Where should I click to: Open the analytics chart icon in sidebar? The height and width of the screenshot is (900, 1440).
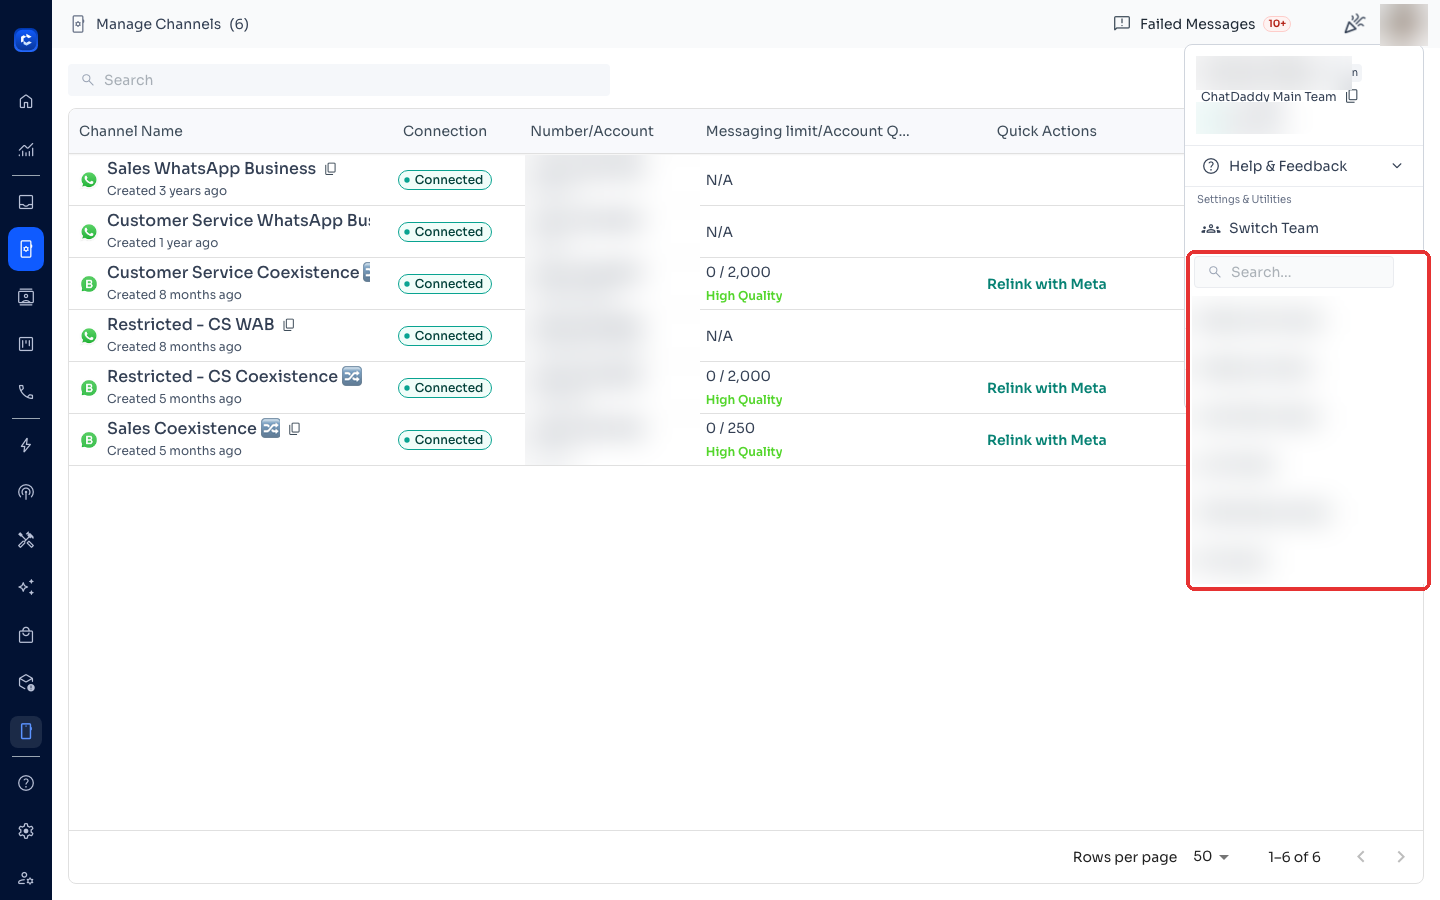coord(26,150)
